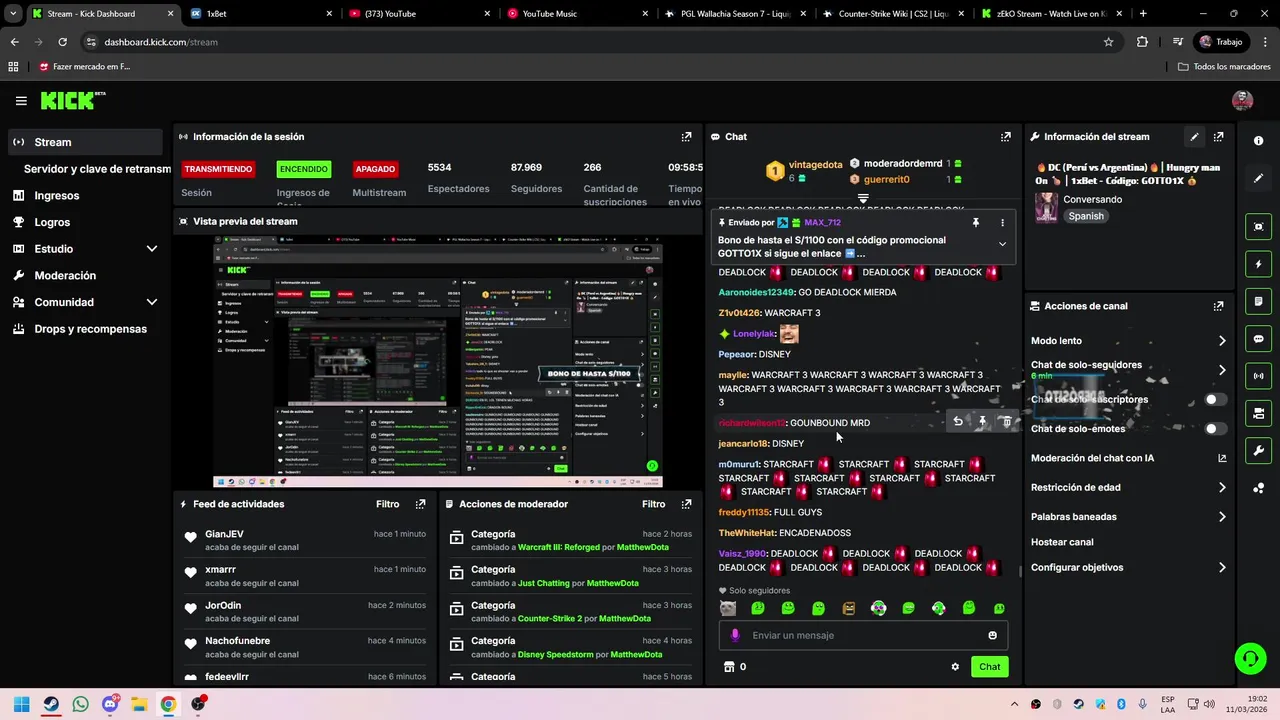
Task: Open the Windows Start menu
Action: pos(21,704)
